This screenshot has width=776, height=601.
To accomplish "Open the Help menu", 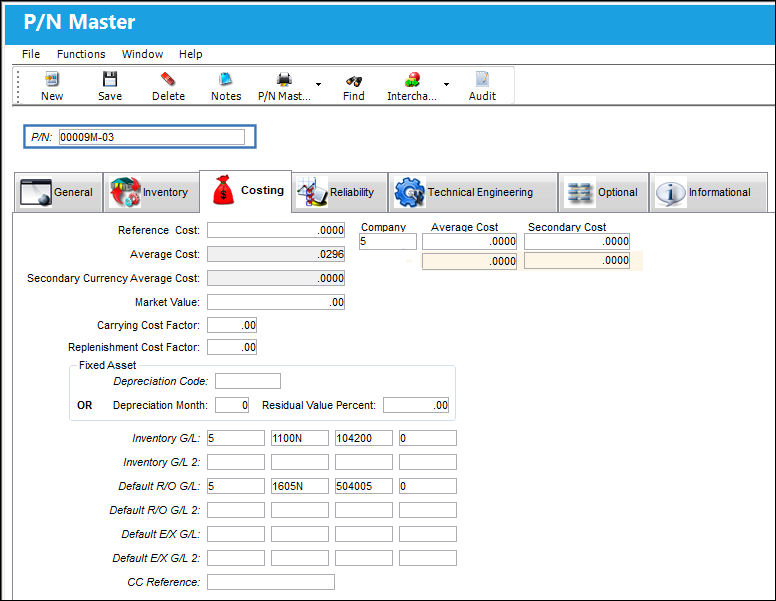I will pyautogui.click(x=191, y=54).
